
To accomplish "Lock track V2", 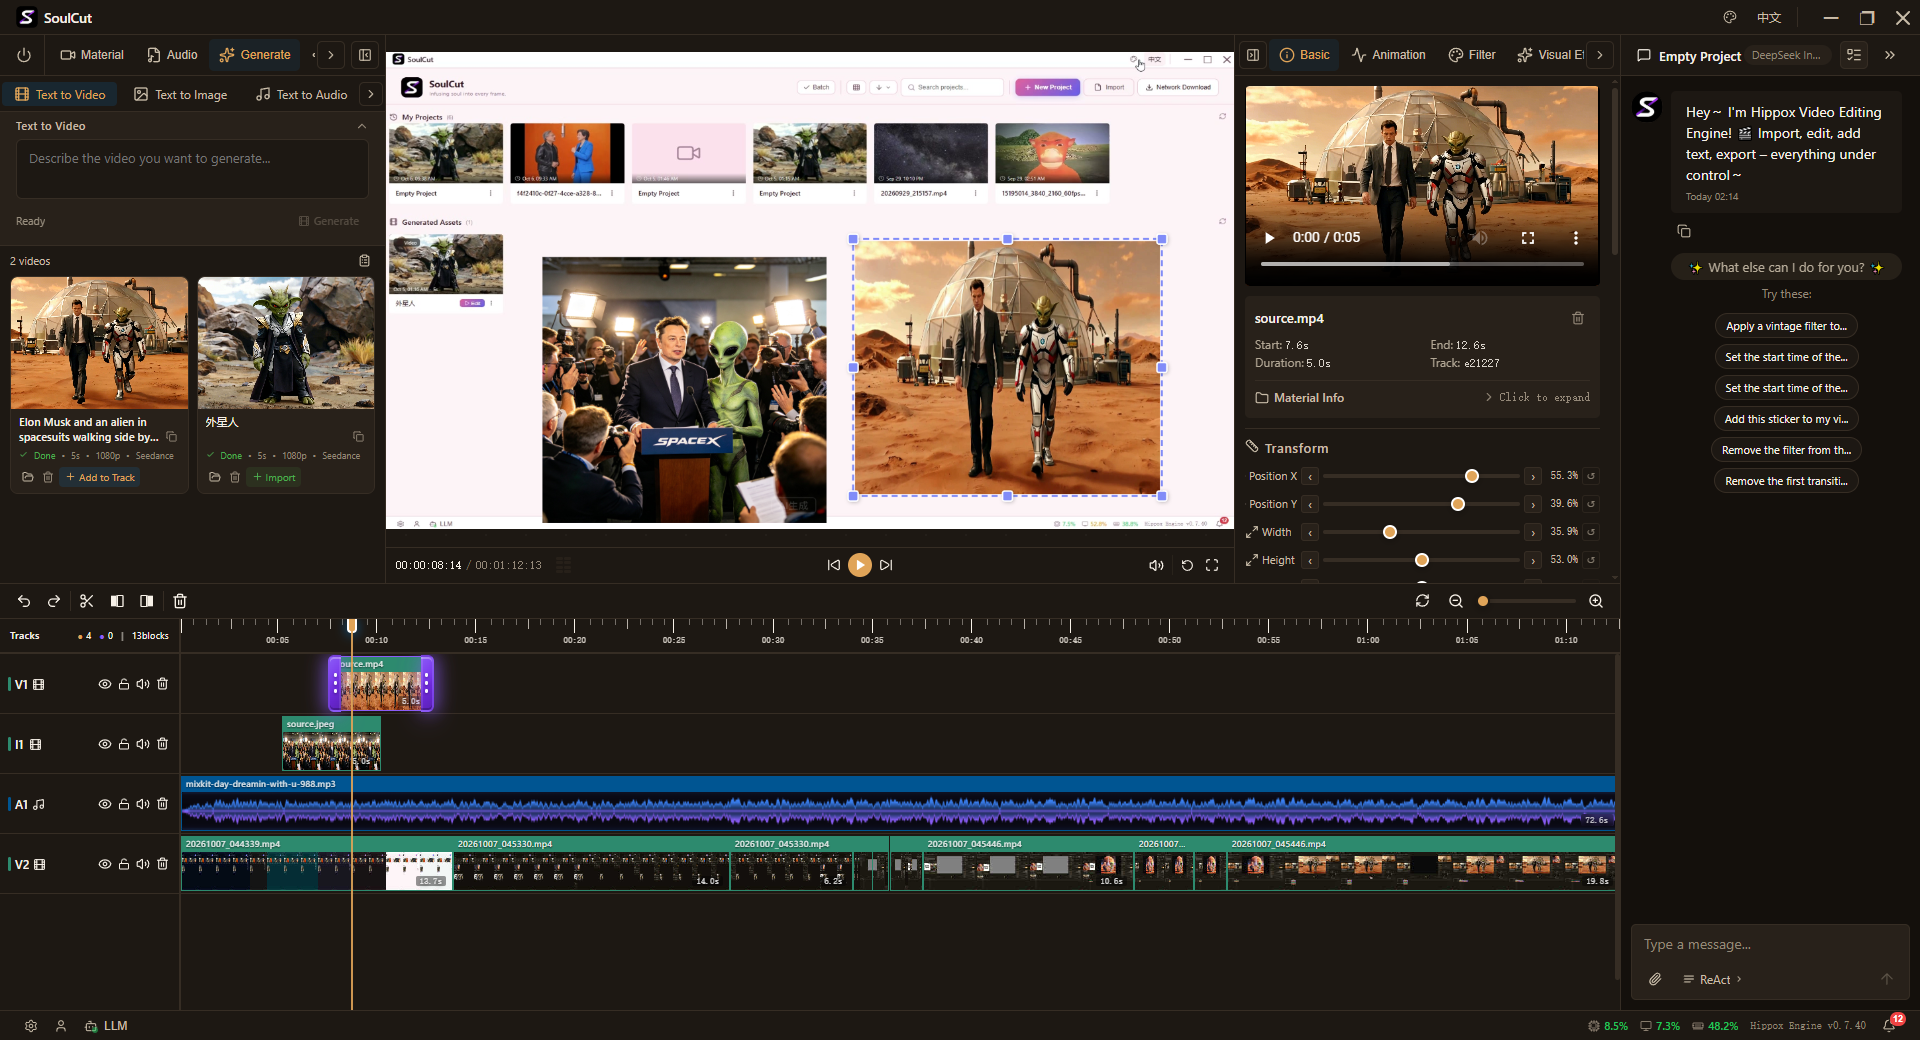I will [124, 864].
